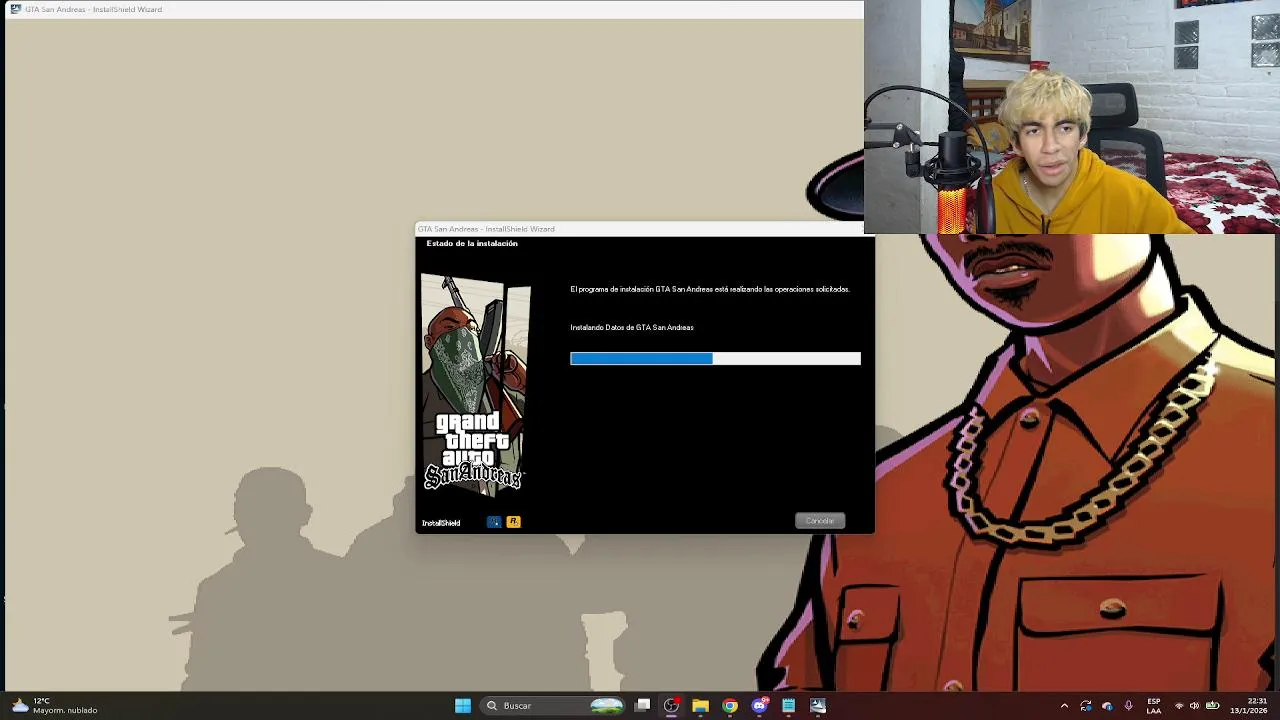Show hidden system tray icons

coord(1064,706)
